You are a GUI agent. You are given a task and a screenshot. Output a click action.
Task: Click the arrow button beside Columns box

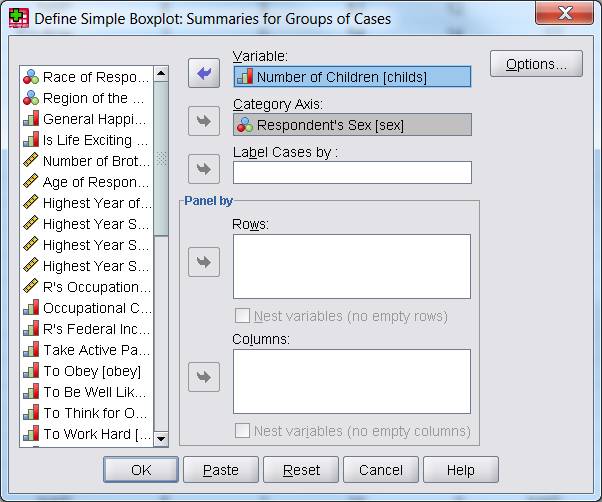coord(204,377)
